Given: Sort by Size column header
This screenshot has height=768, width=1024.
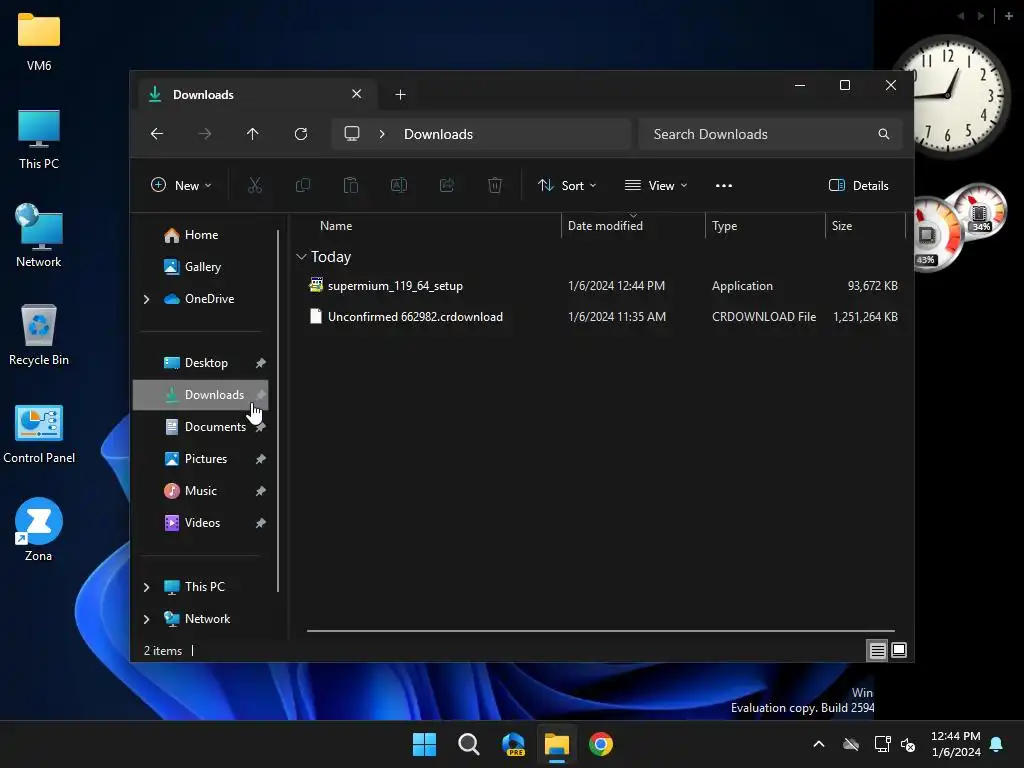Looking at the screenshot, I should point(865,226).
